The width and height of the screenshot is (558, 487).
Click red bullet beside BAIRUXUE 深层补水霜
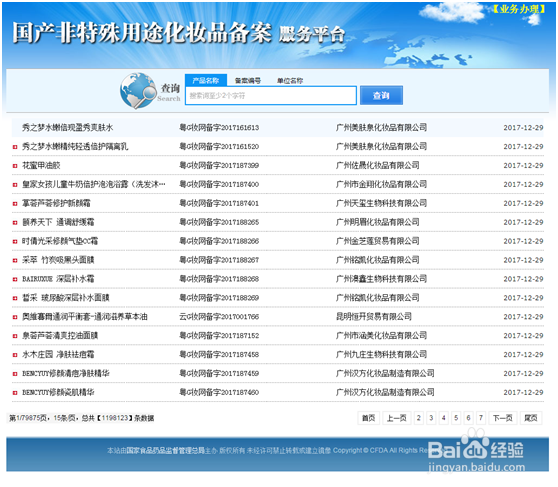[x=15, y=279]
